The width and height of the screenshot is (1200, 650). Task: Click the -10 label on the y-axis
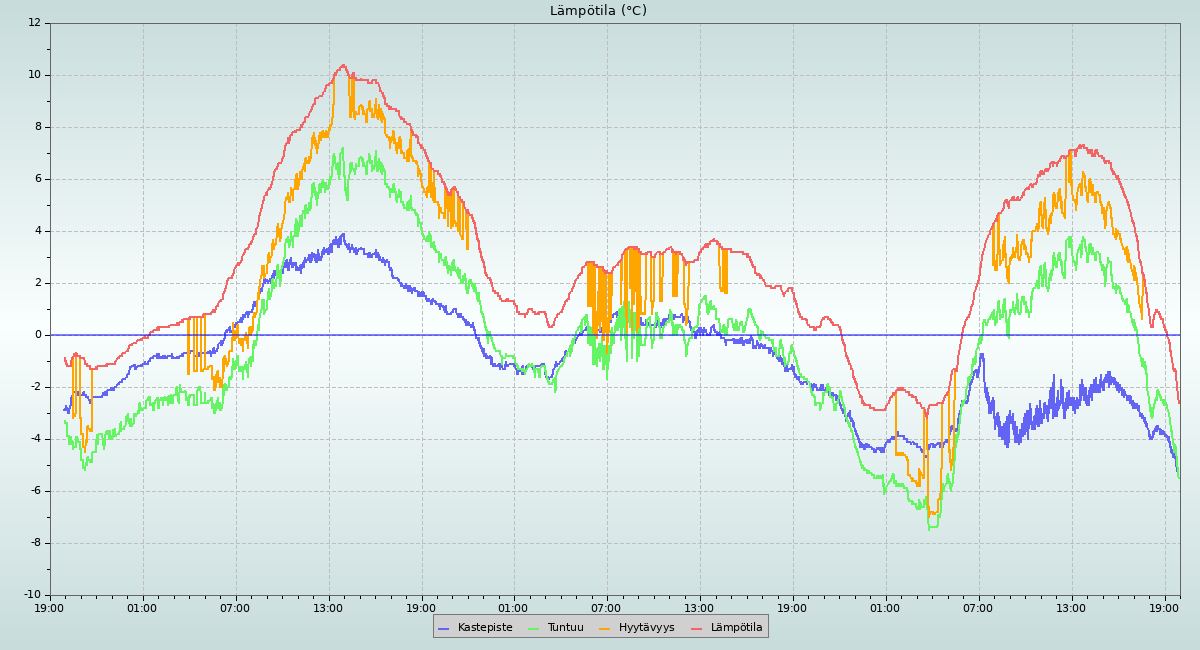coord(31,595)
